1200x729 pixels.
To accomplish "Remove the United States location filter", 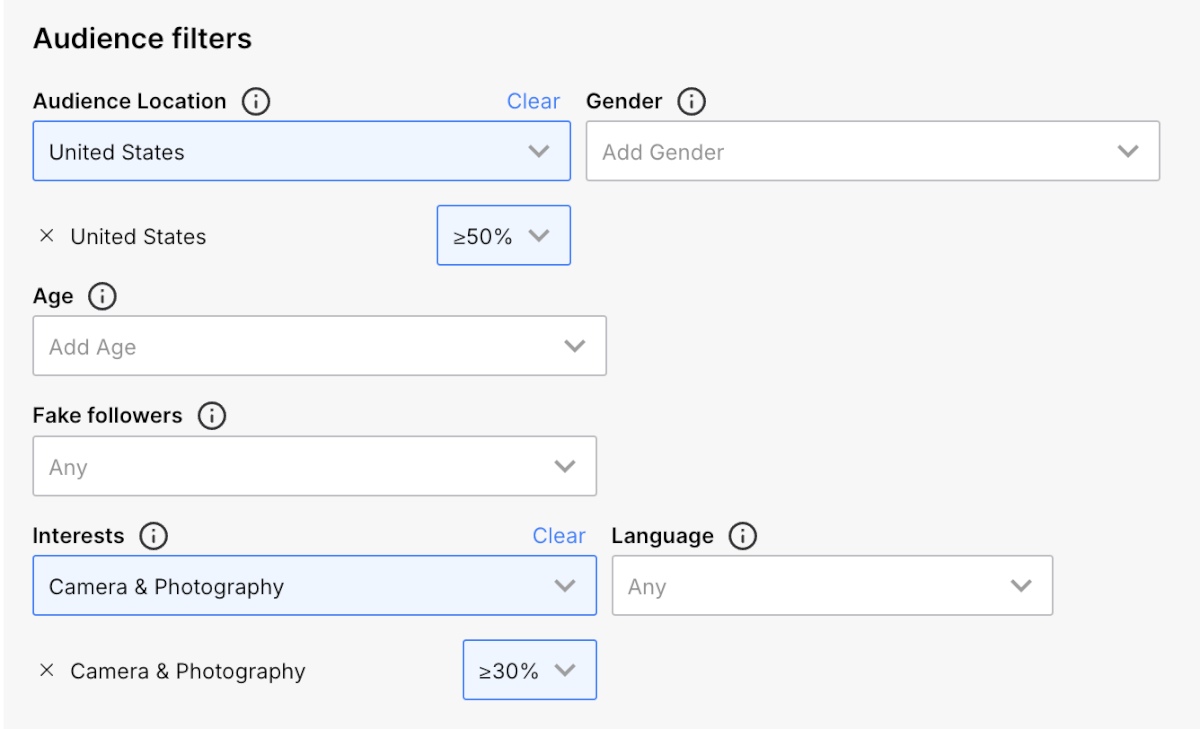I will (46, 237).
